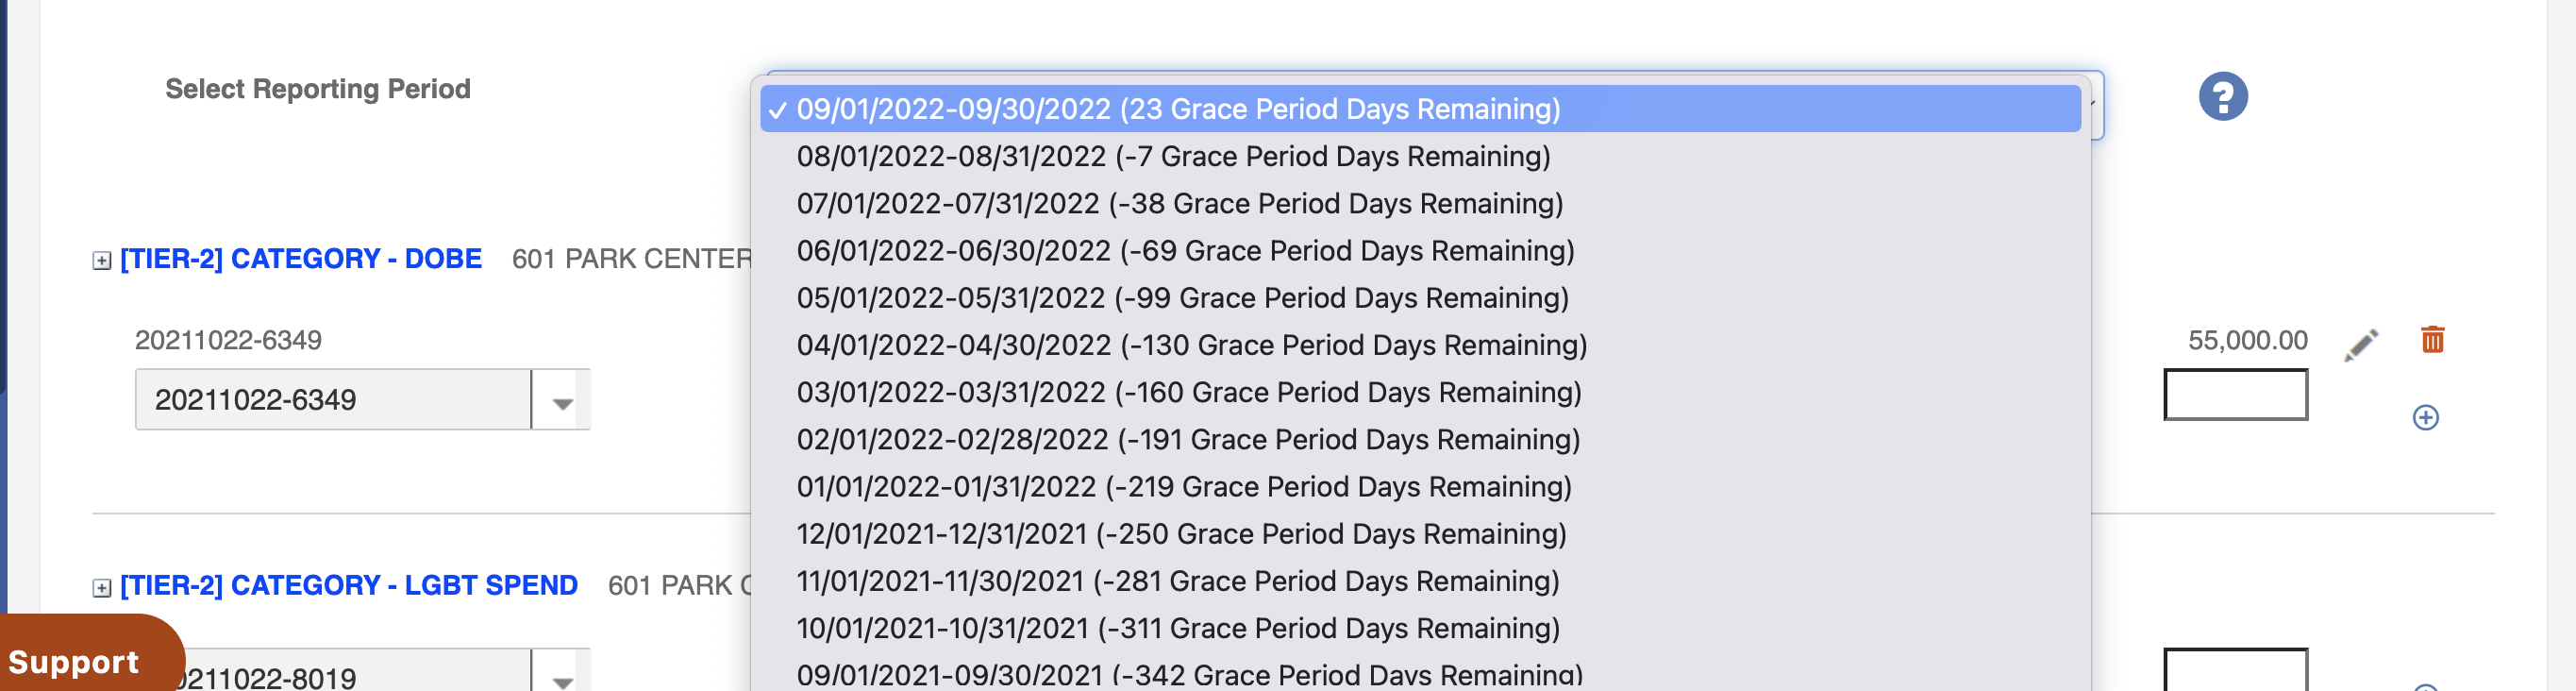Edit the 55,000.00 entry with pencil icon

[2360, 344]
